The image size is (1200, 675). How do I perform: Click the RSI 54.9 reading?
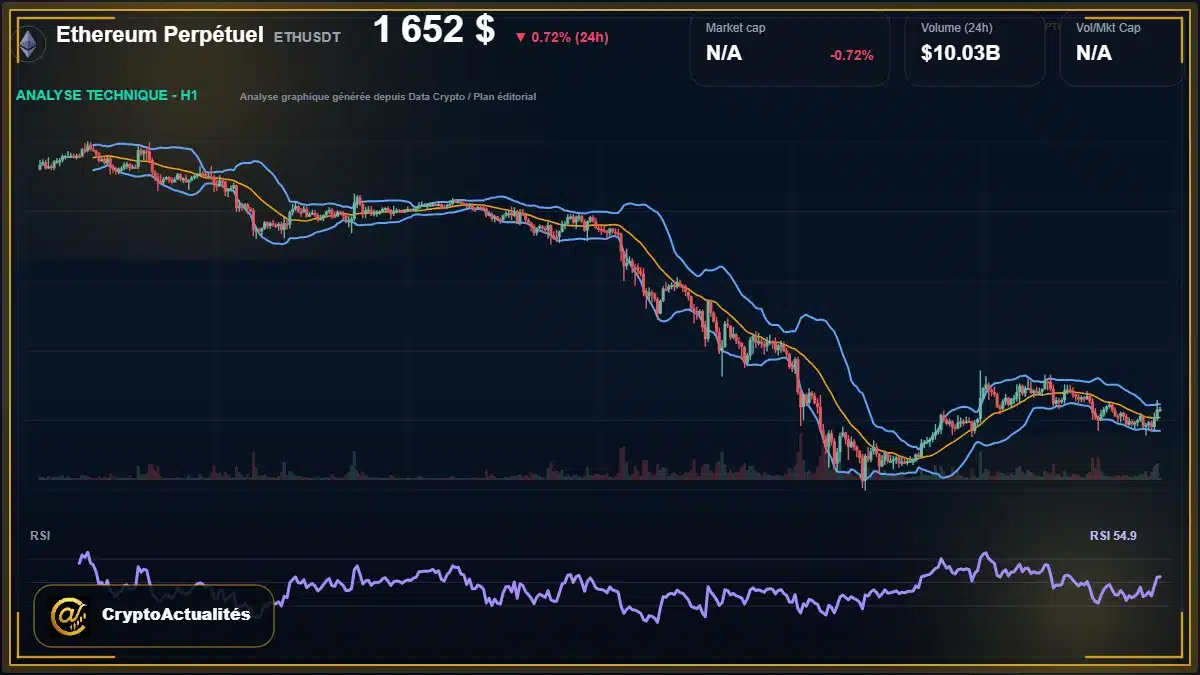pos(1113,536)
